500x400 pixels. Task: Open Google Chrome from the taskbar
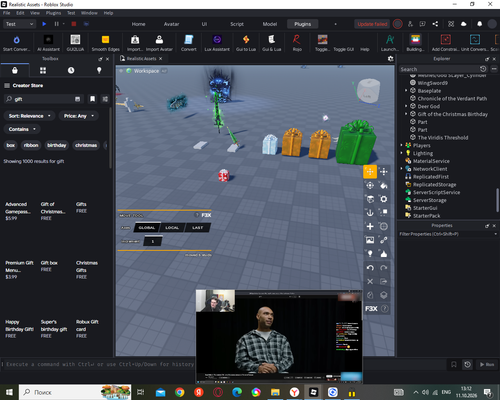click(180, 392)
